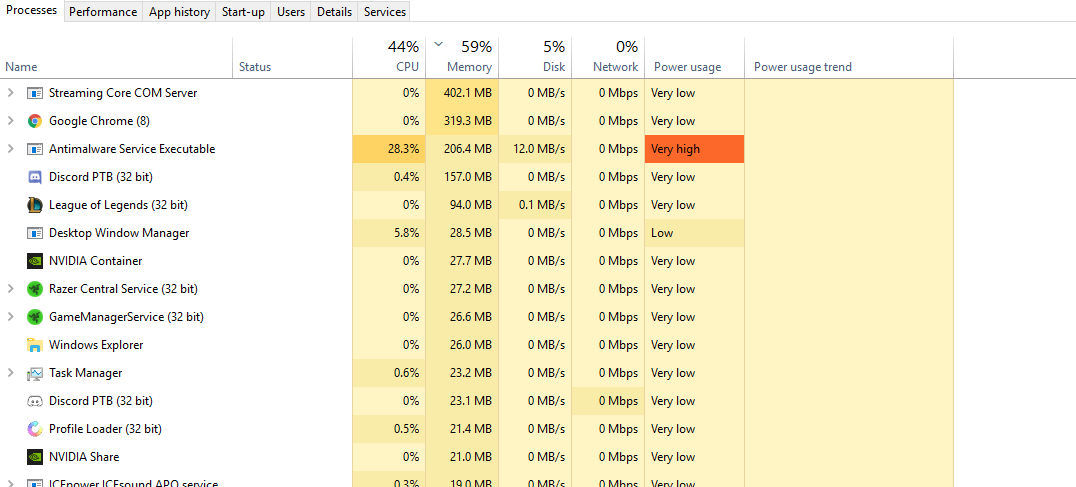Select League of Legends (32 bit) row
The width and height of the screenshot is (1076, 487).
(x=477, y=204)
